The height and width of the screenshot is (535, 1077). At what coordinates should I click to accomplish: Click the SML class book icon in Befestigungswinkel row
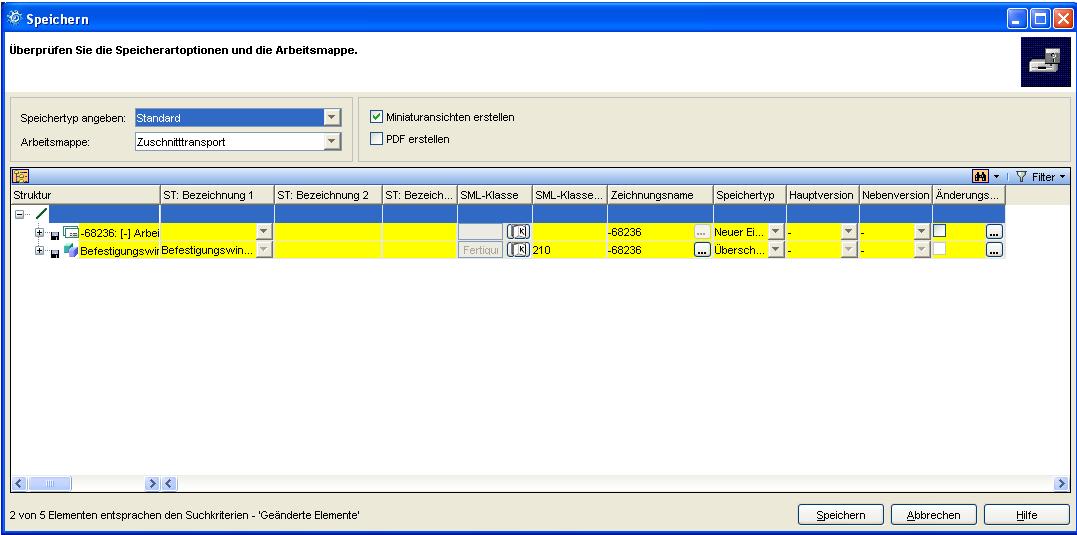519,250
